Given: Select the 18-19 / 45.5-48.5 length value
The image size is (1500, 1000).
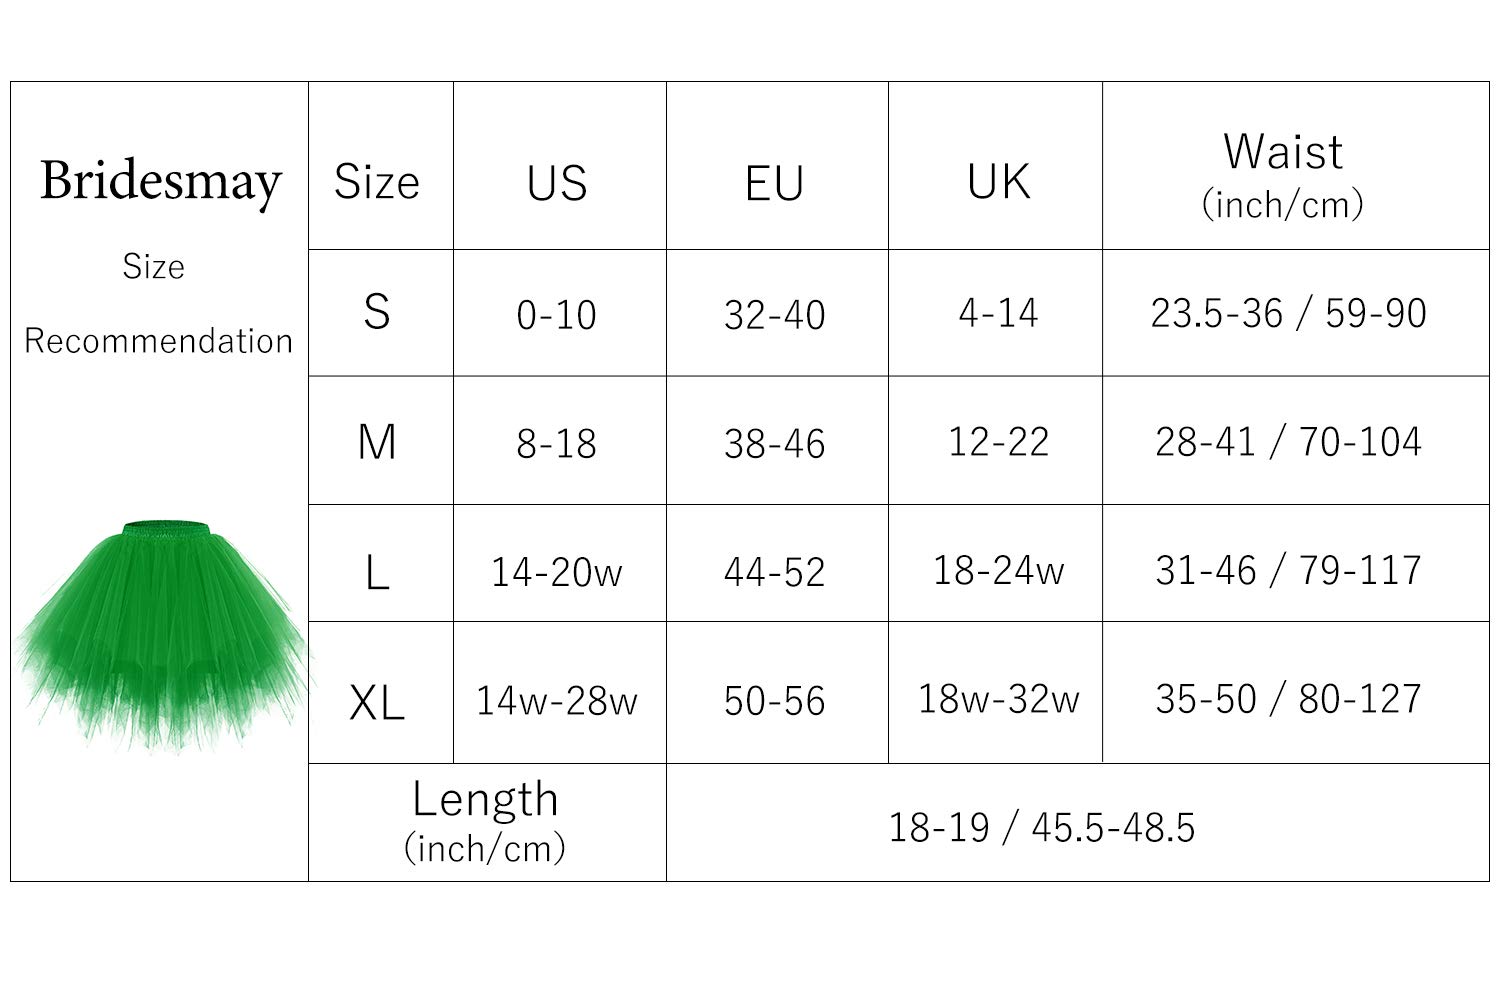Looking at the screenshot, I should tap(1041, 827).
